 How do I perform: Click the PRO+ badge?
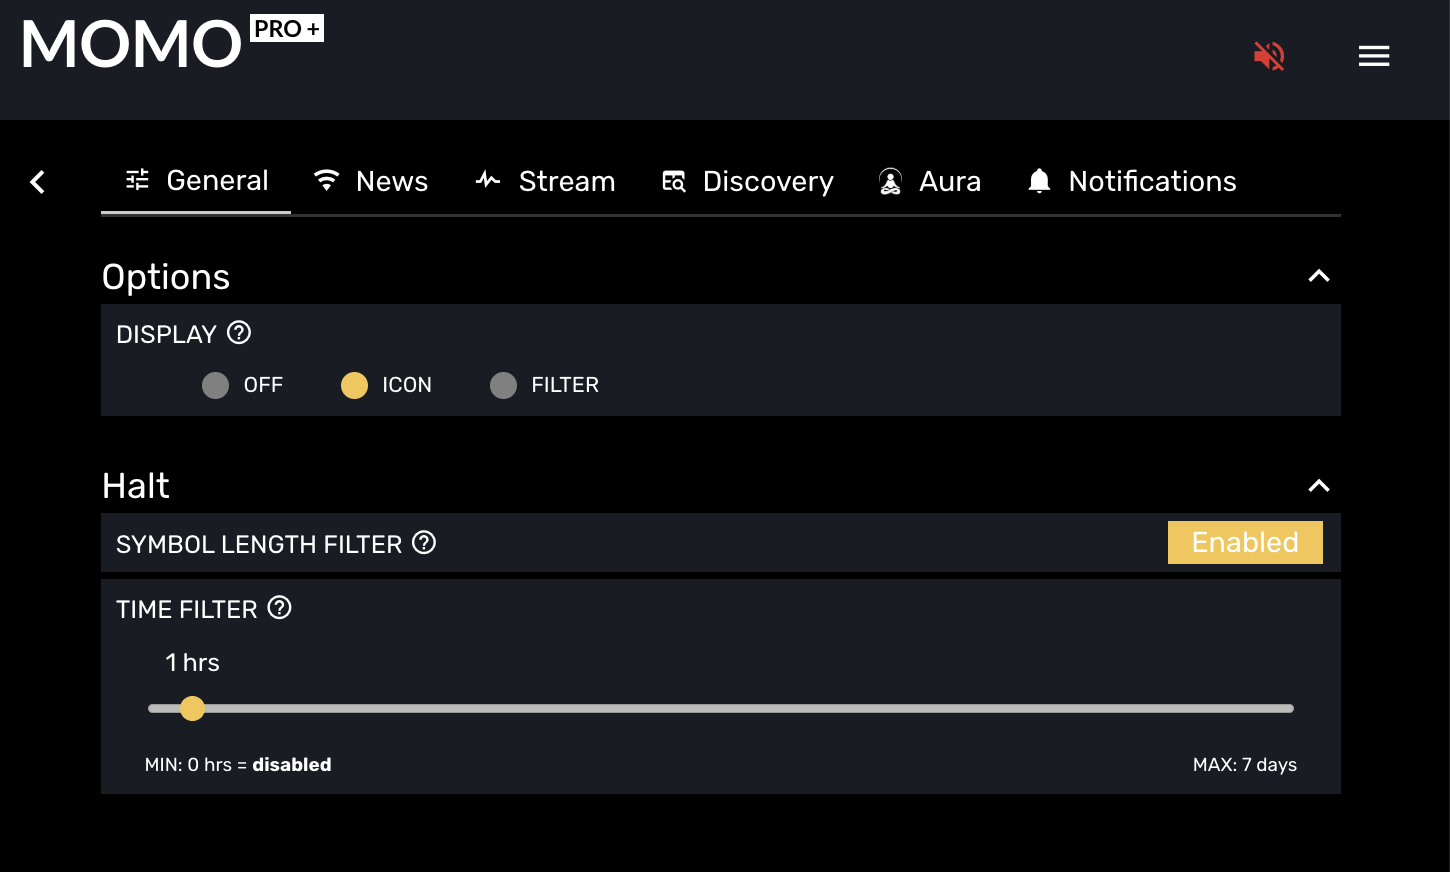click(x=286, y=29)
